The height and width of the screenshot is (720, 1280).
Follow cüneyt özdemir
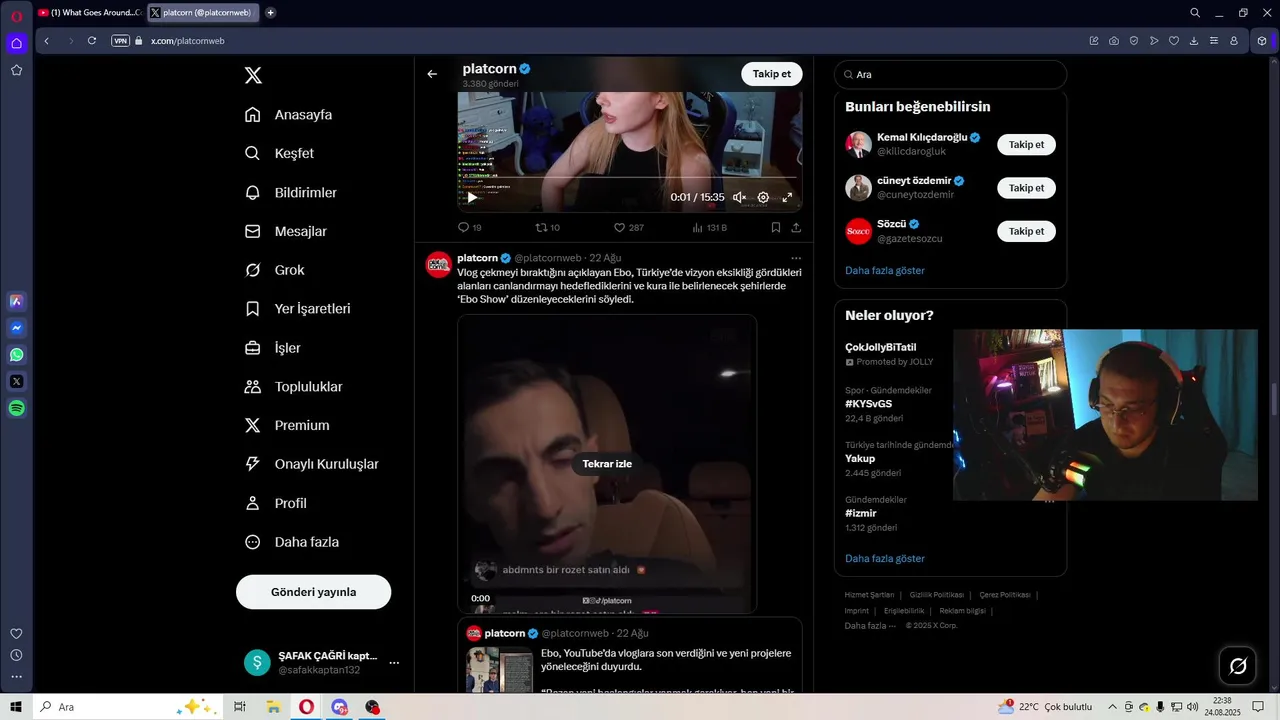click(x=1026, y=188)
